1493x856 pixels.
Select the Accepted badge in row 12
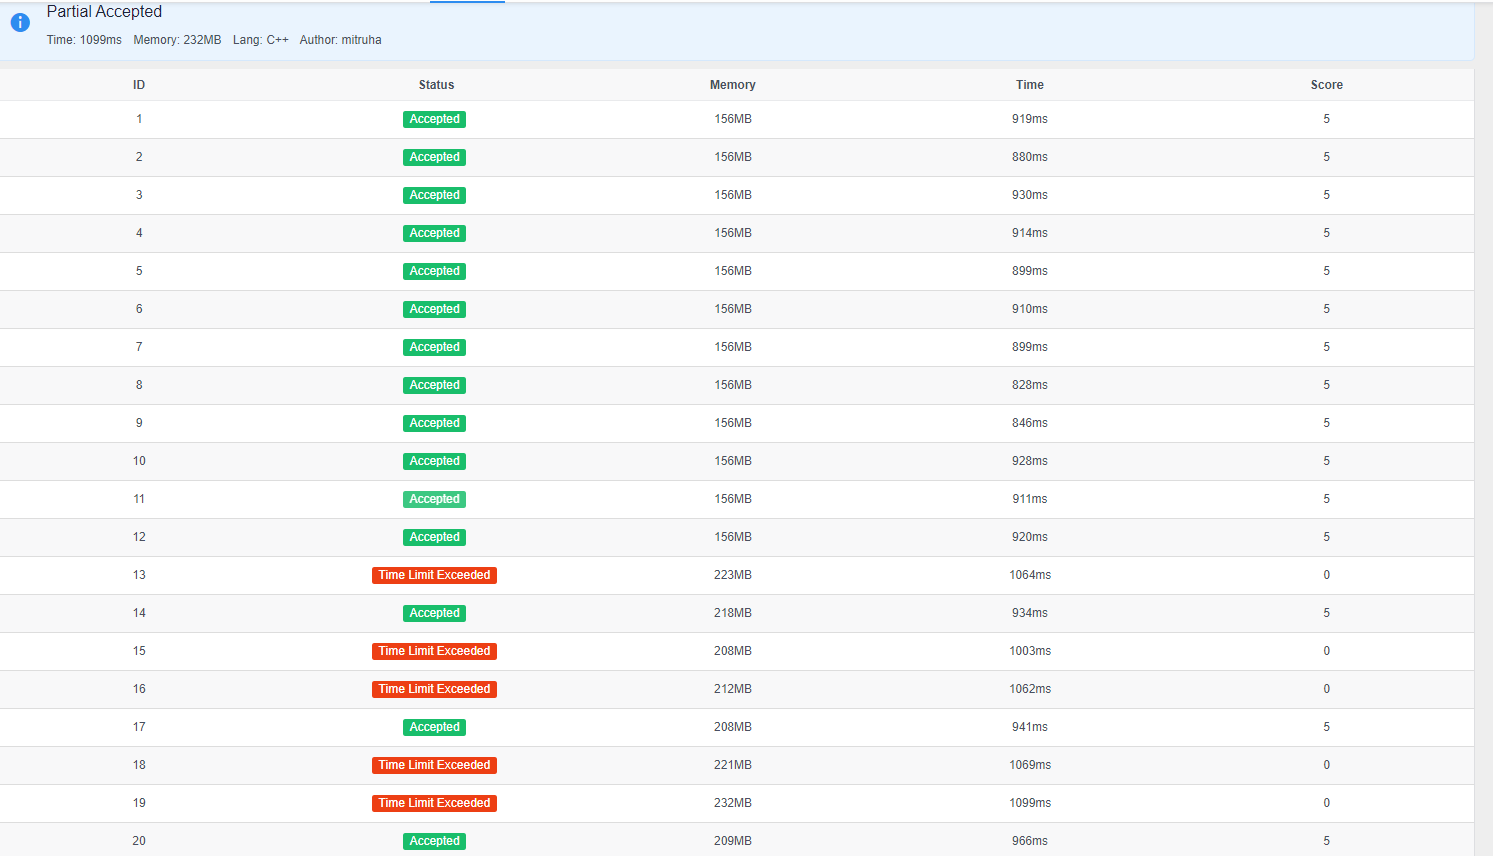click(x=435, y=537)
